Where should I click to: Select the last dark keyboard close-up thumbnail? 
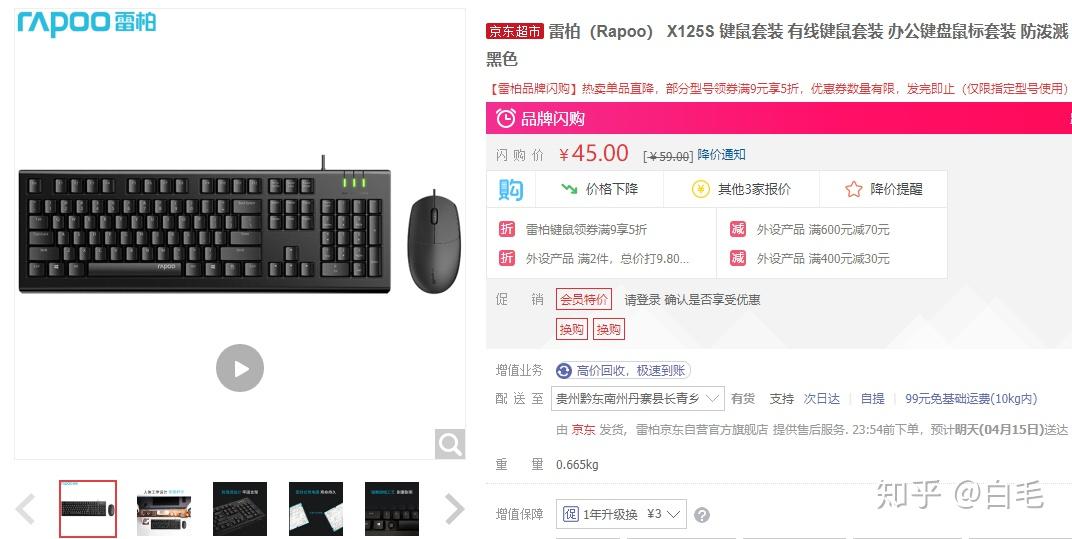392,509
